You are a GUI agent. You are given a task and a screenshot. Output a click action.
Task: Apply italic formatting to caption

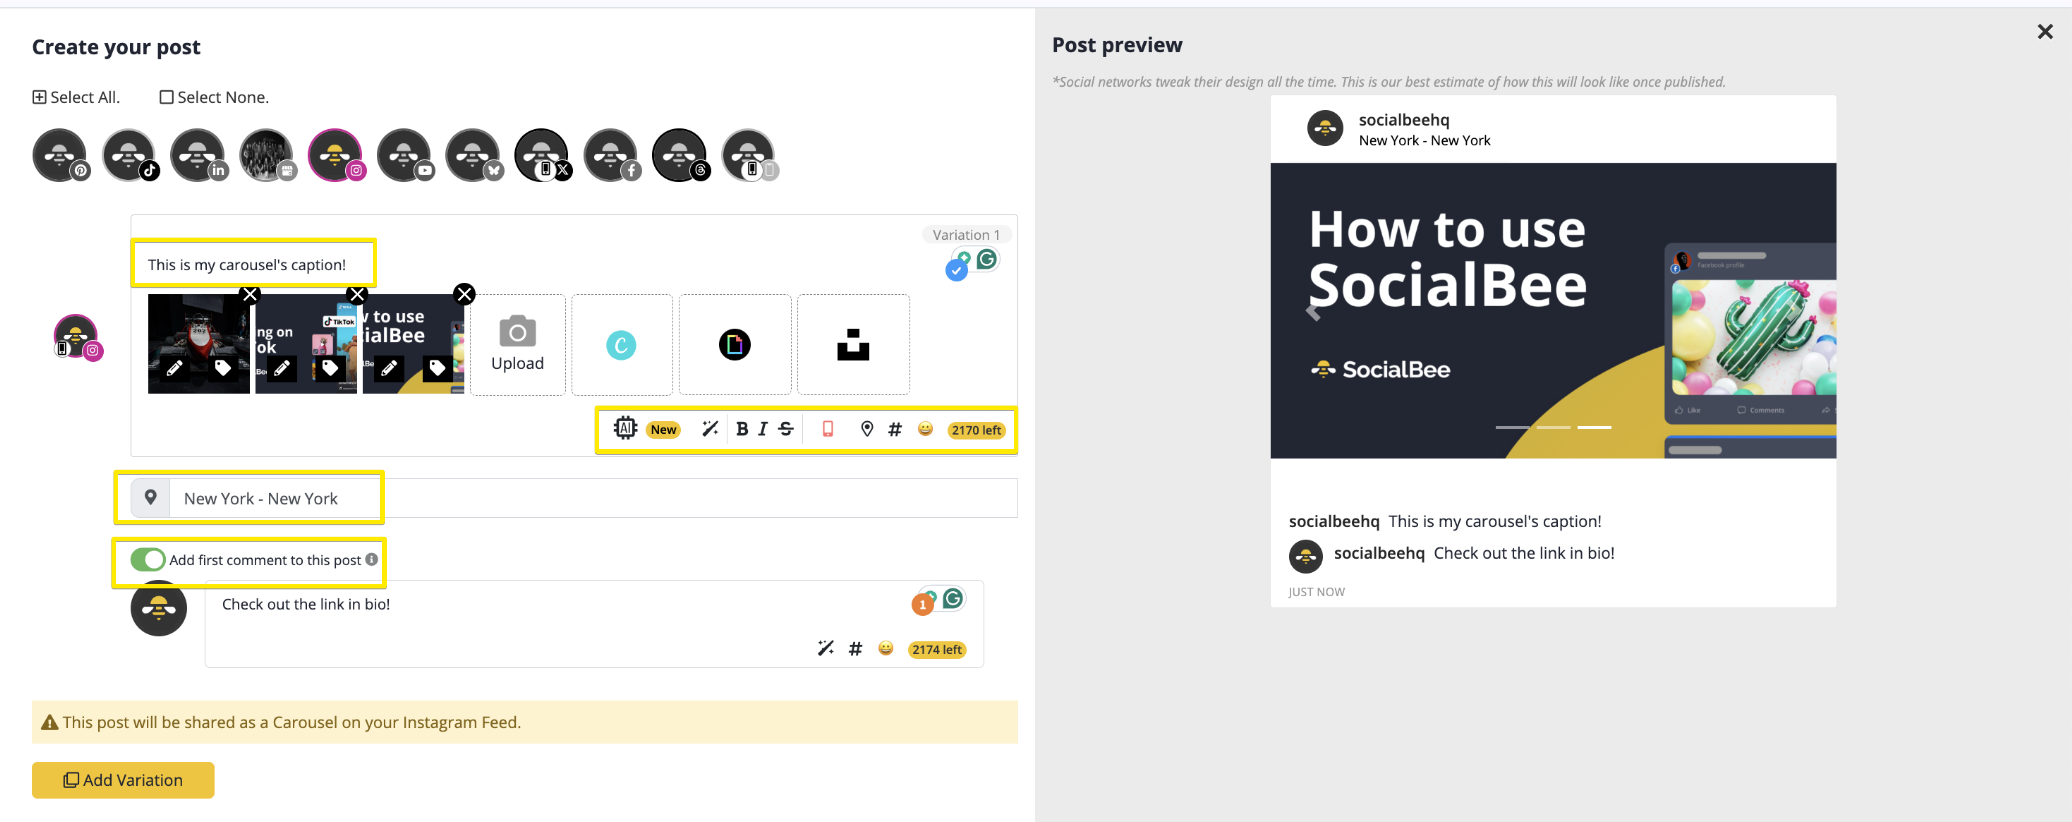(763, 429)
